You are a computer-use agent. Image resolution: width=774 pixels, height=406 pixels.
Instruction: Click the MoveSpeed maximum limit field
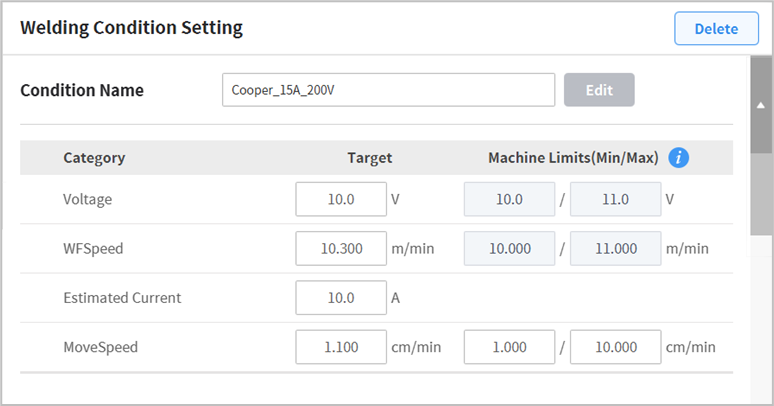pos(615,347)
